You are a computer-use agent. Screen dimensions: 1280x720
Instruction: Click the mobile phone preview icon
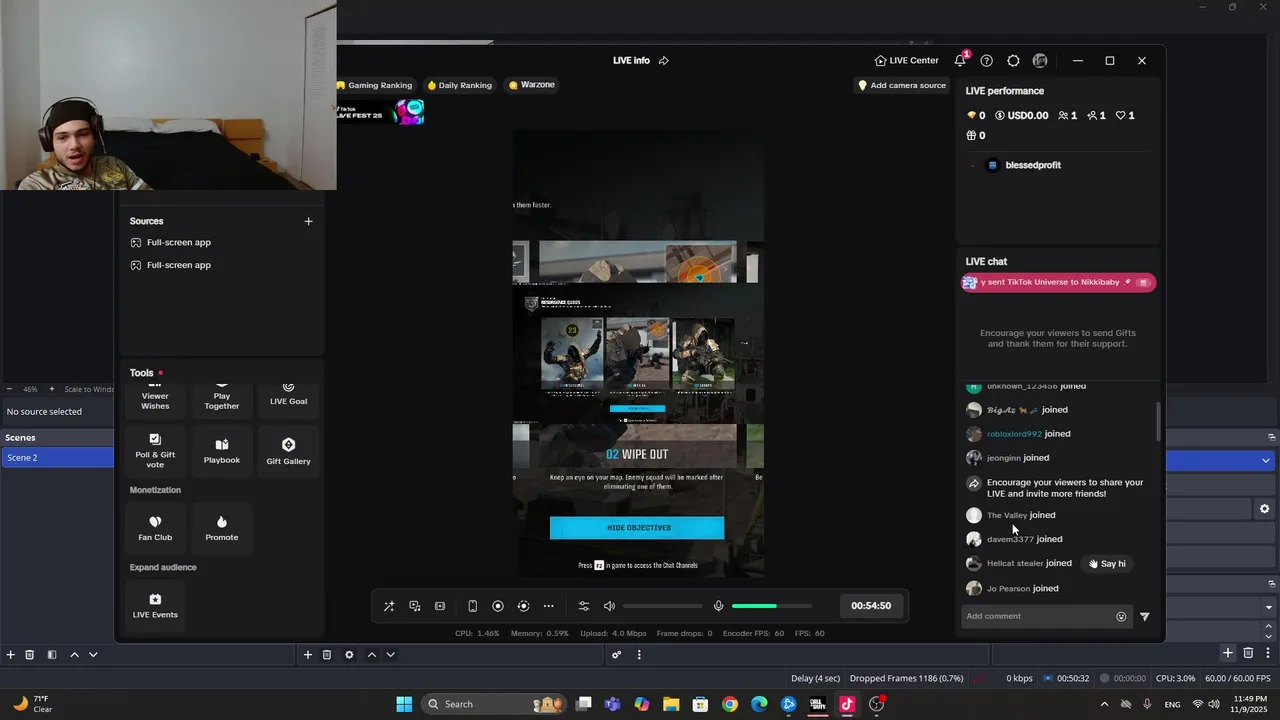pyautogui.click(x=473, y=606)
